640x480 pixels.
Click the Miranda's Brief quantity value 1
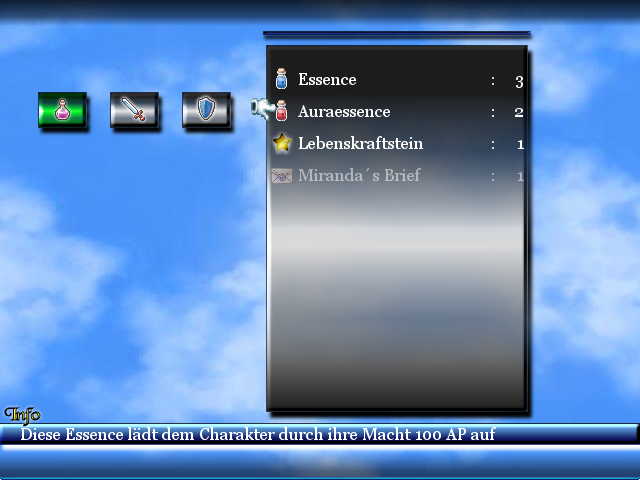tap(520, 176)
